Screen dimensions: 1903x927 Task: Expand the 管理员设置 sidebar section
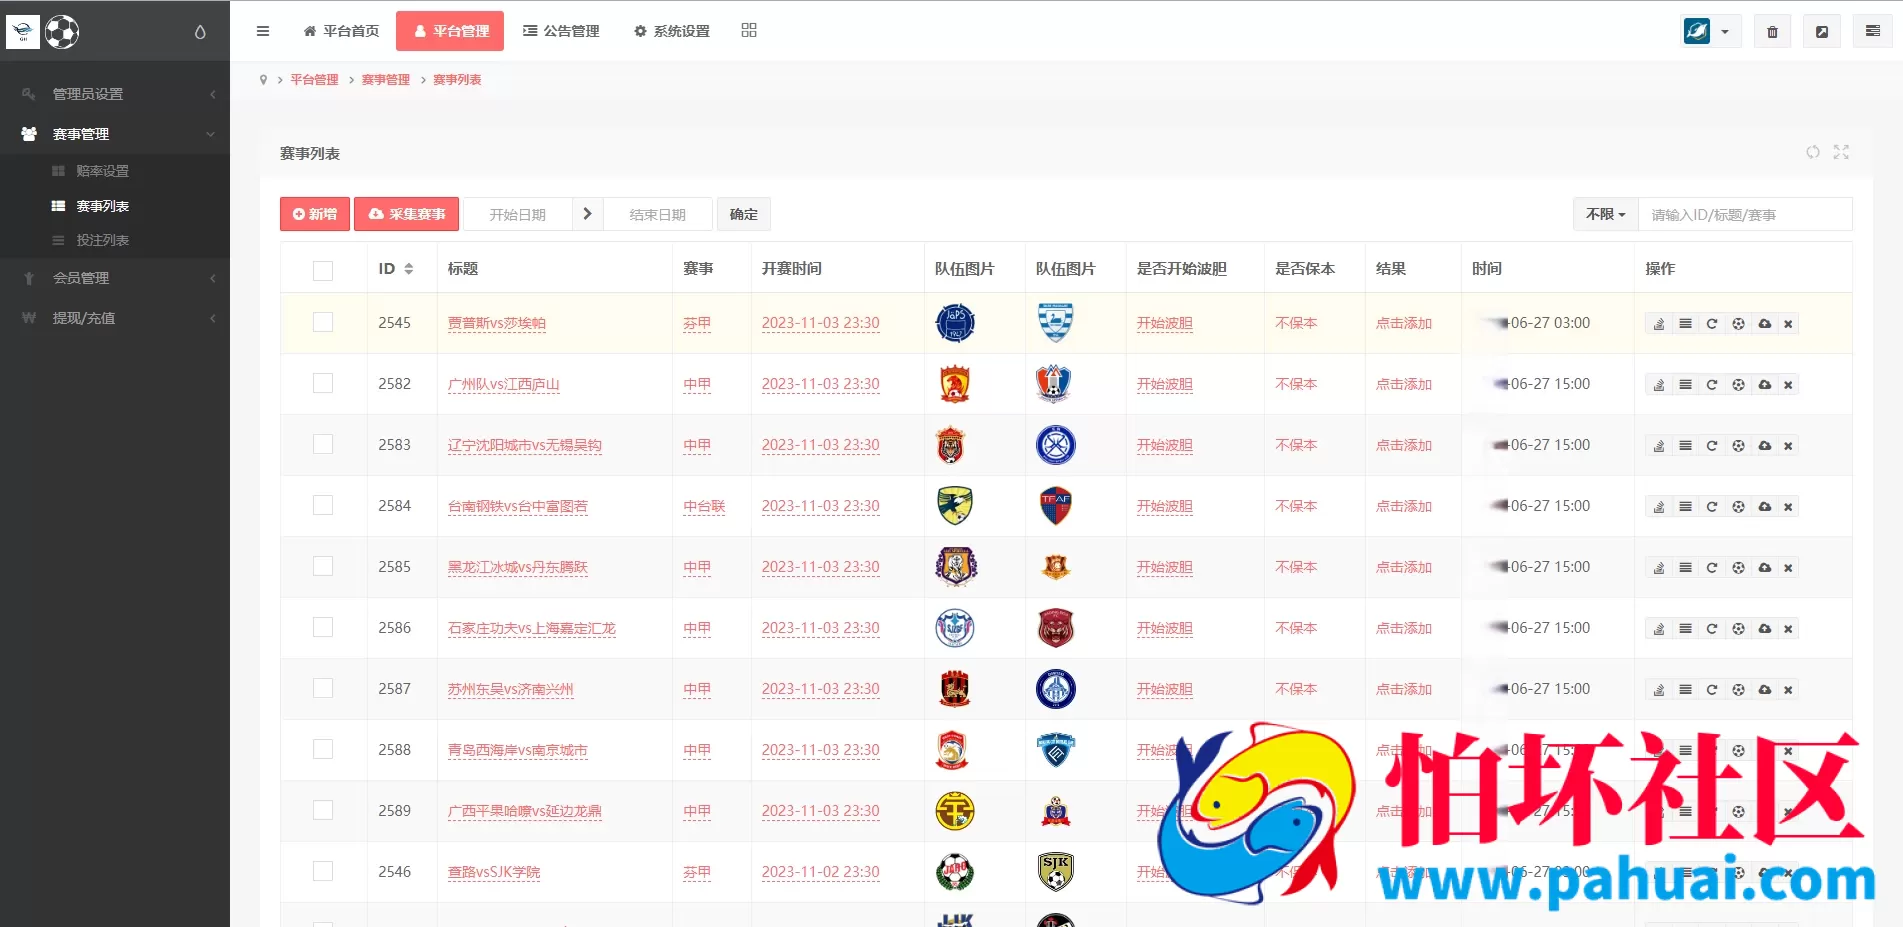point(115,94)
